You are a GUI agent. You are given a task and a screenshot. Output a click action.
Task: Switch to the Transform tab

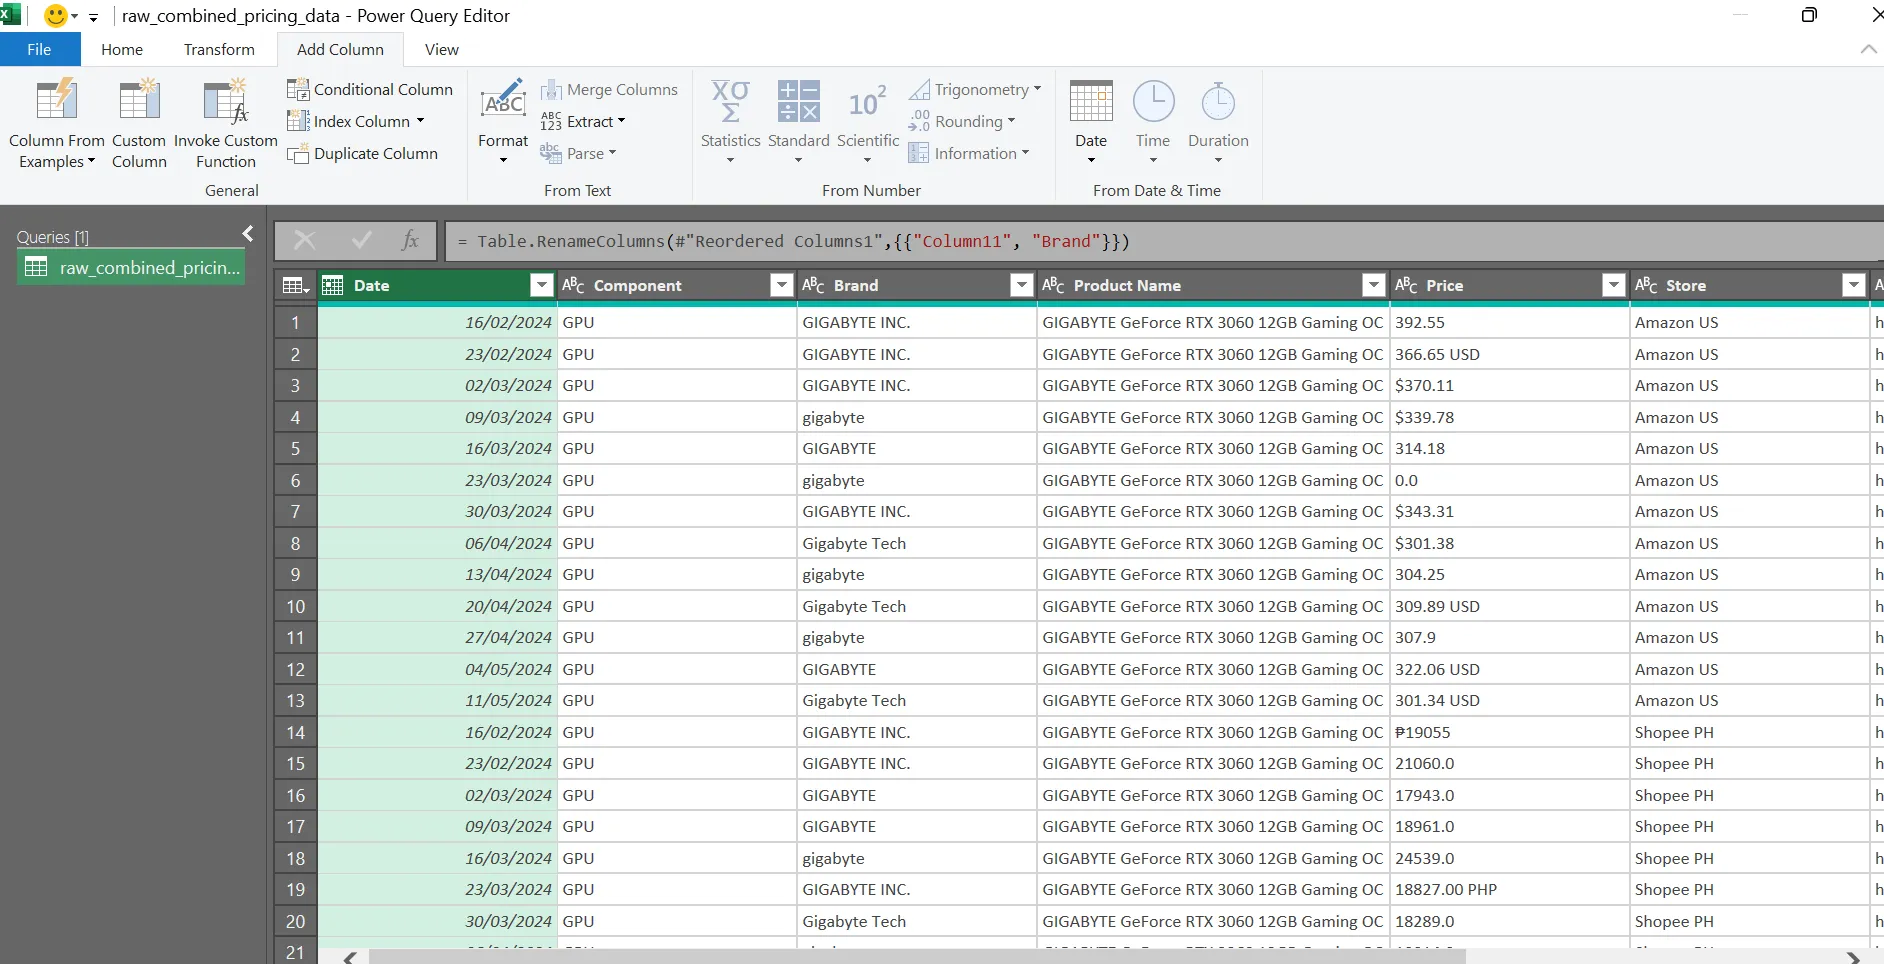tap(219, 49)
